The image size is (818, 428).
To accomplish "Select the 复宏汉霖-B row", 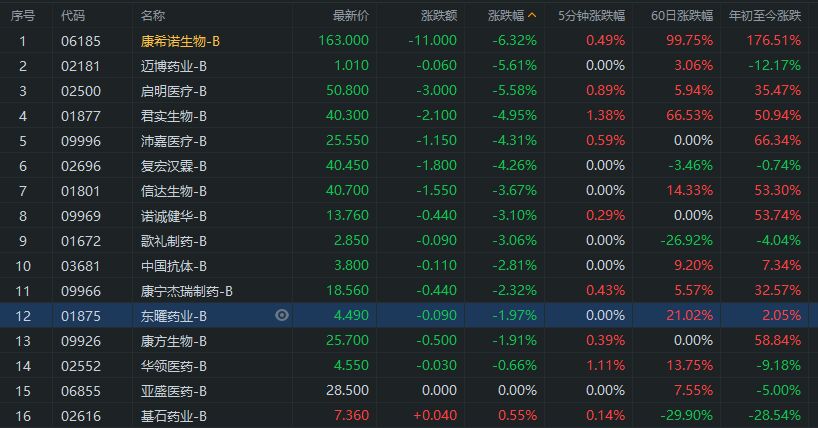I will (x=174, y=165).
